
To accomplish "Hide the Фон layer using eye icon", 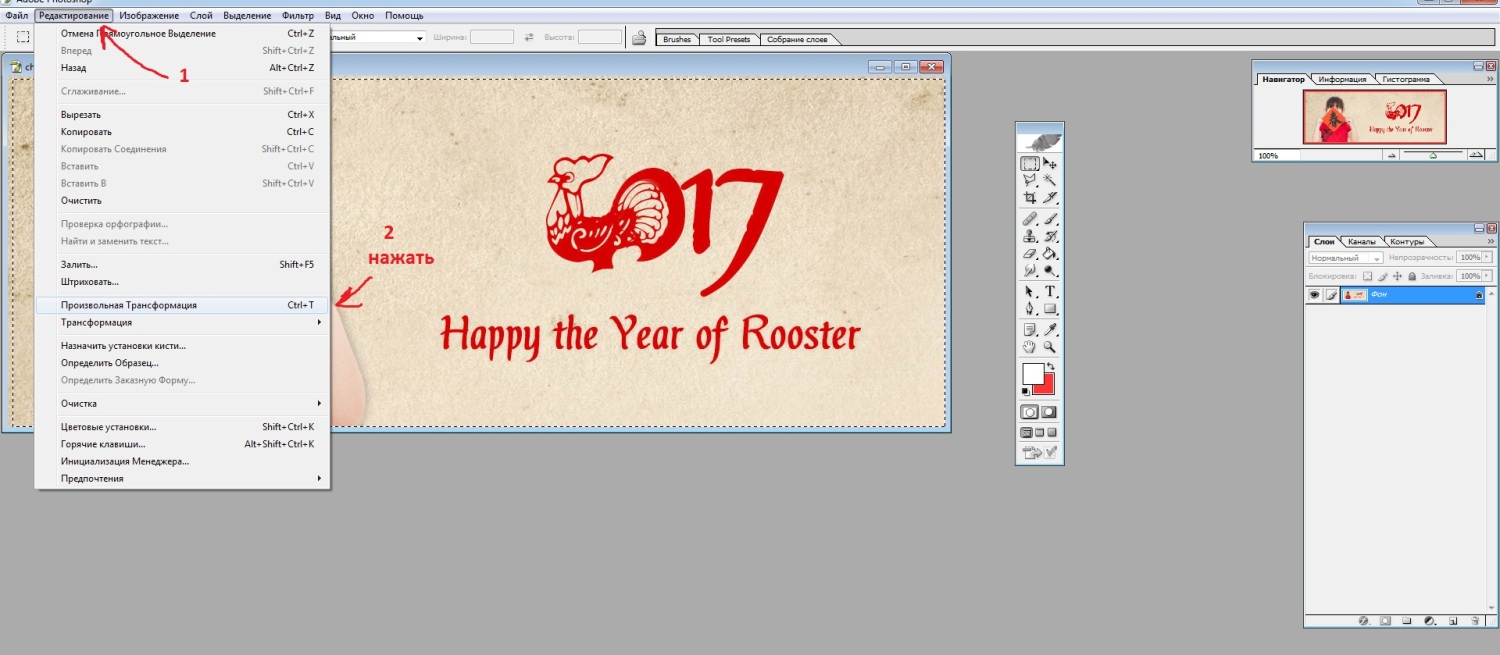I will click(1315, 295).
